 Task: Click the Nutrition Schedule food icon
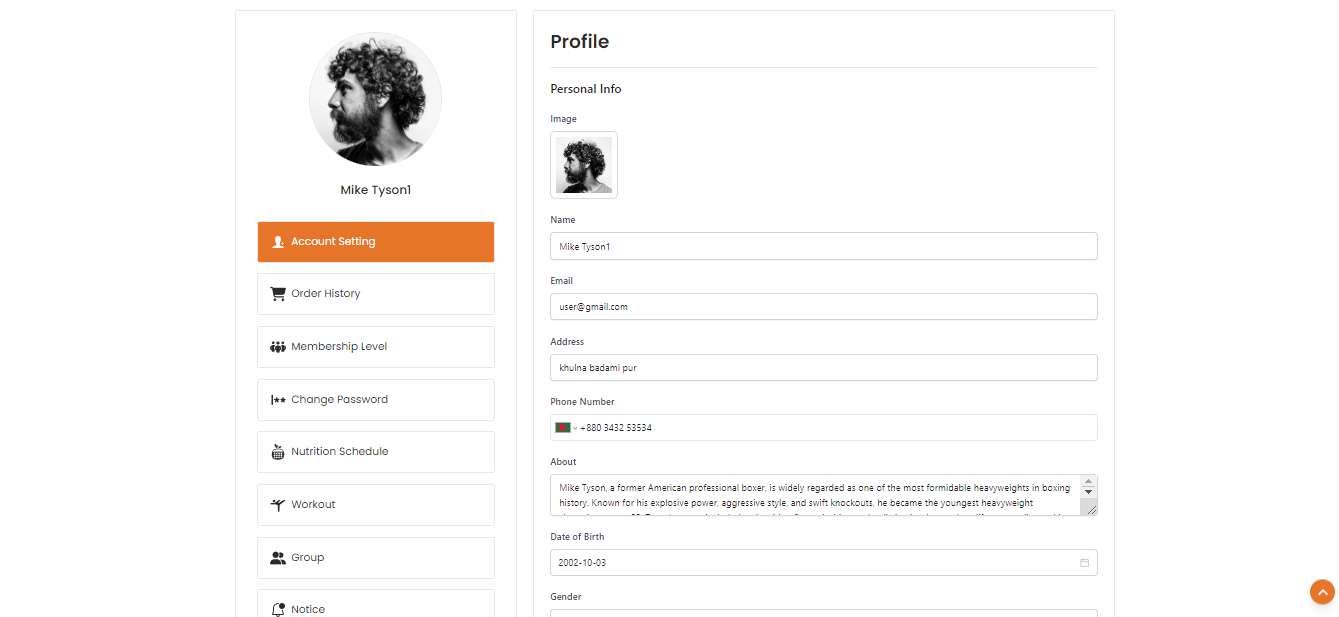pyautogui.click(x=278, y=452)
